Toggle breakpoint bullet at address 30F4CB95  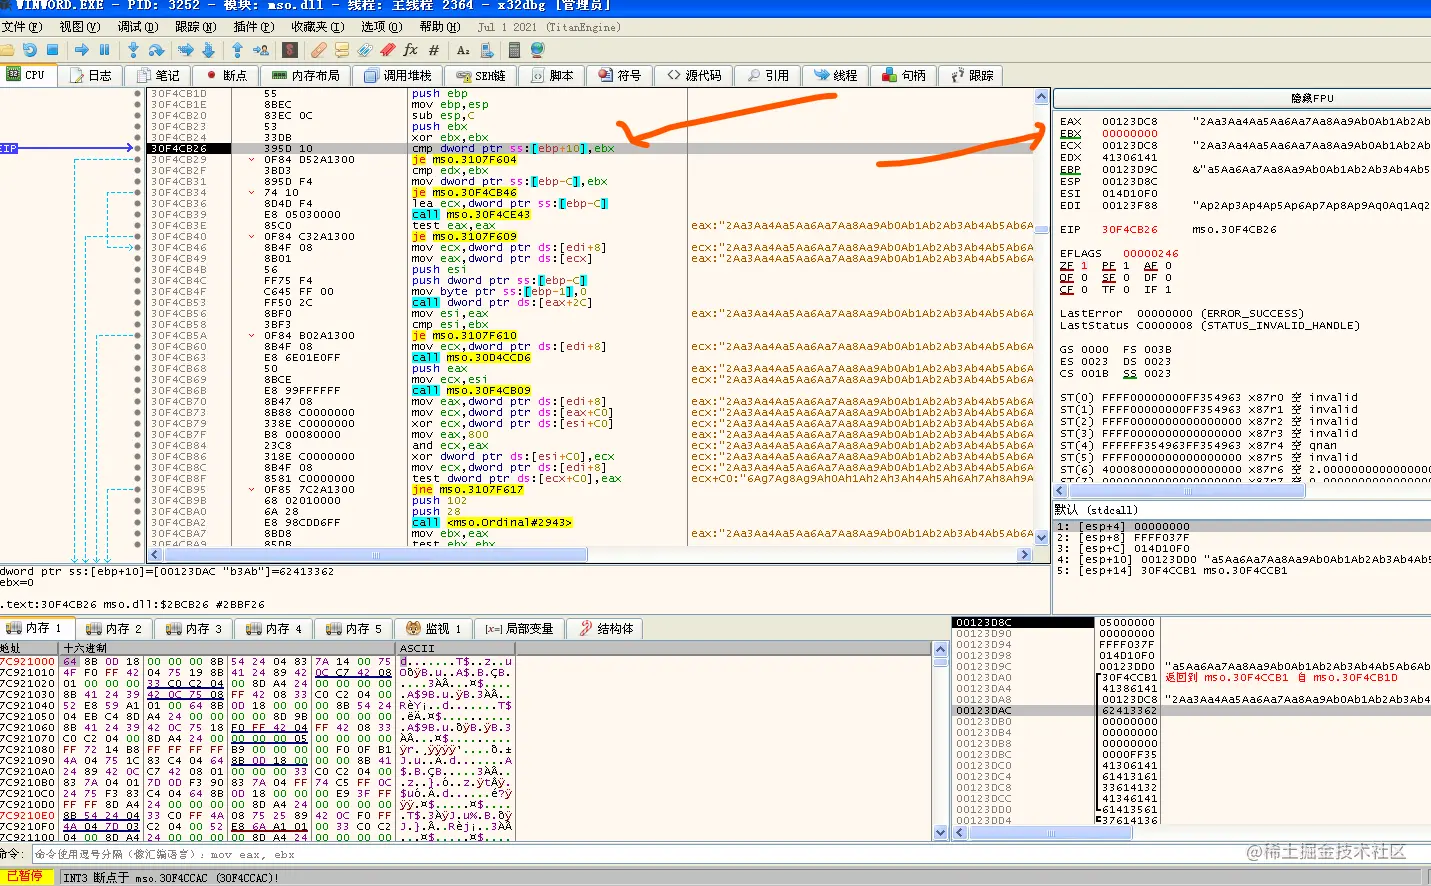[x=138, y=489]
